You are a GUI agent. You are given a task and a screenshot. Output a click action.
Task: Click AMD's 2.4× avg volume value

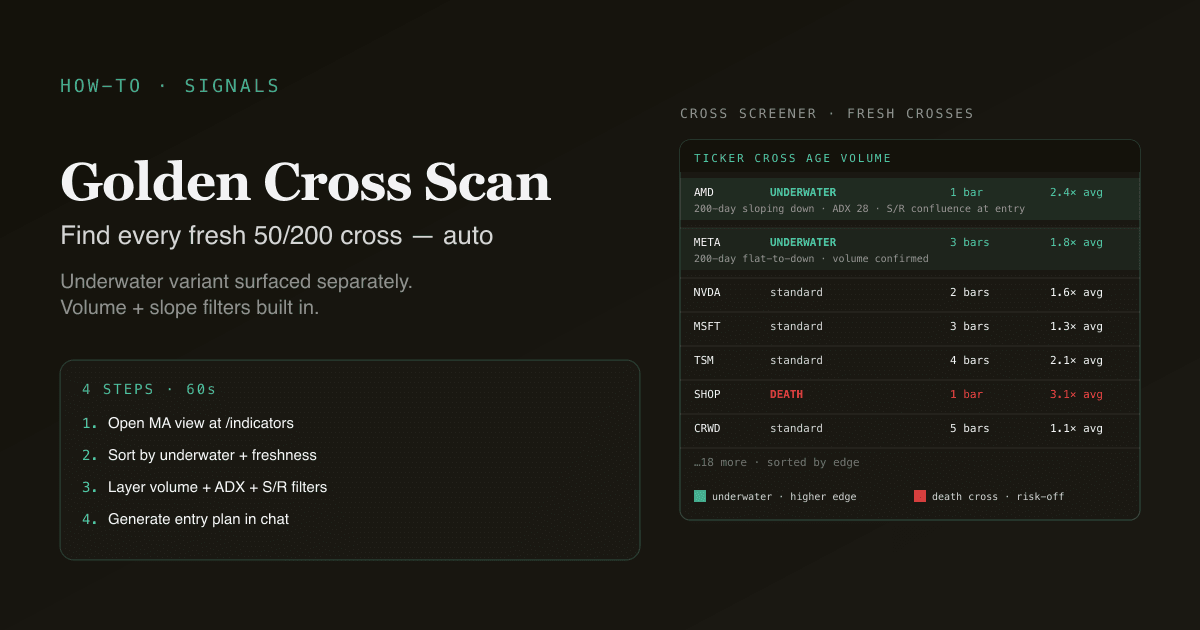[x=1076, y=192]
